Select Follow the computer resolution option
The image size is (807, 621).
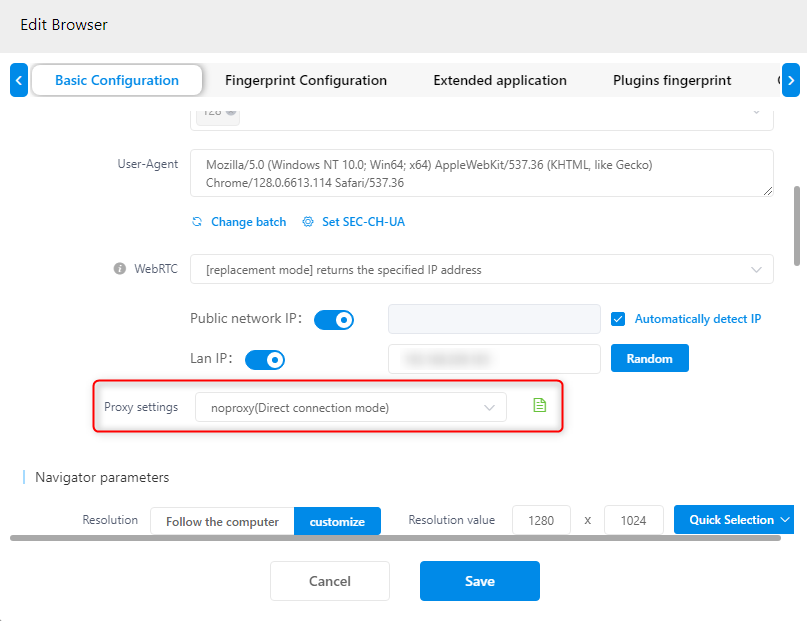tap(222, 521)
